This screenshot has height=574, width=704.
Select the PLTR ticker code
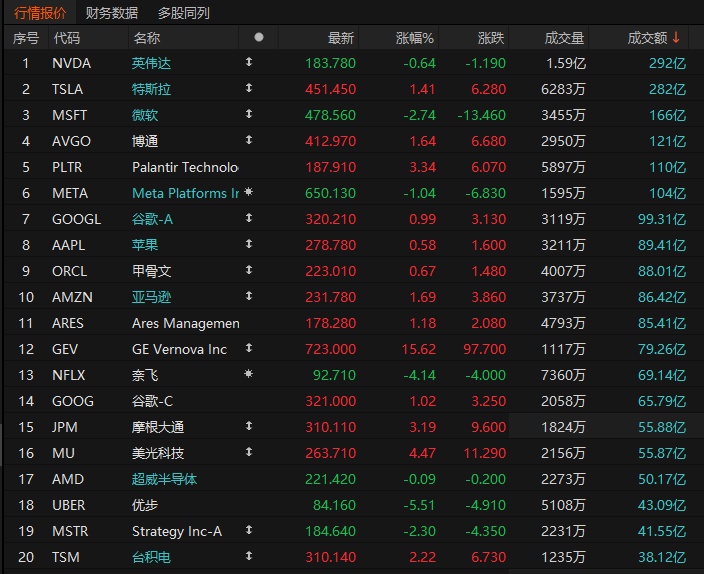pyautogui.click(x=67, y=168)
